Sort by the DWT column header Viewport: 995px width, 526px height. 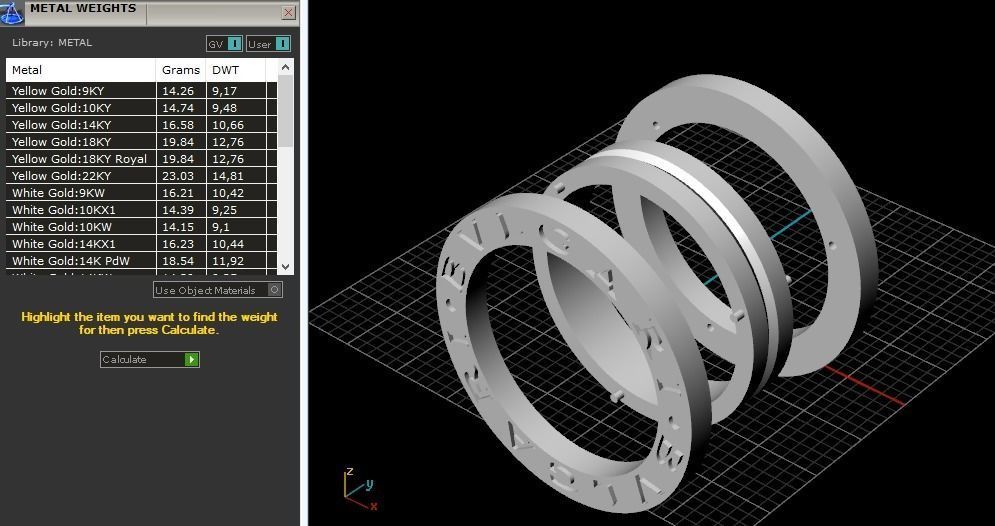[236, 70]
